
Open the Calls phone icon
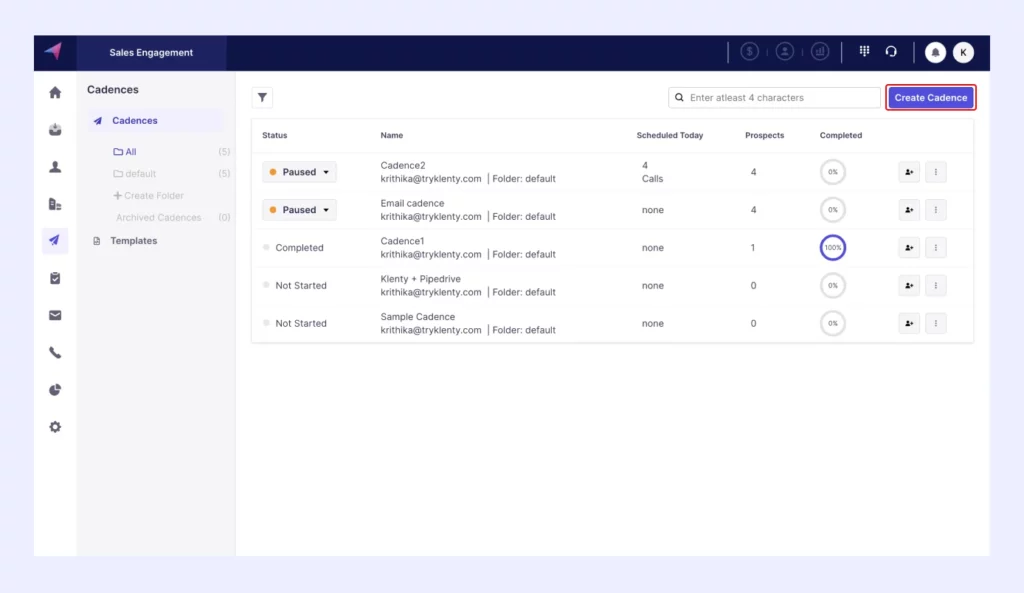coord(55,352)
